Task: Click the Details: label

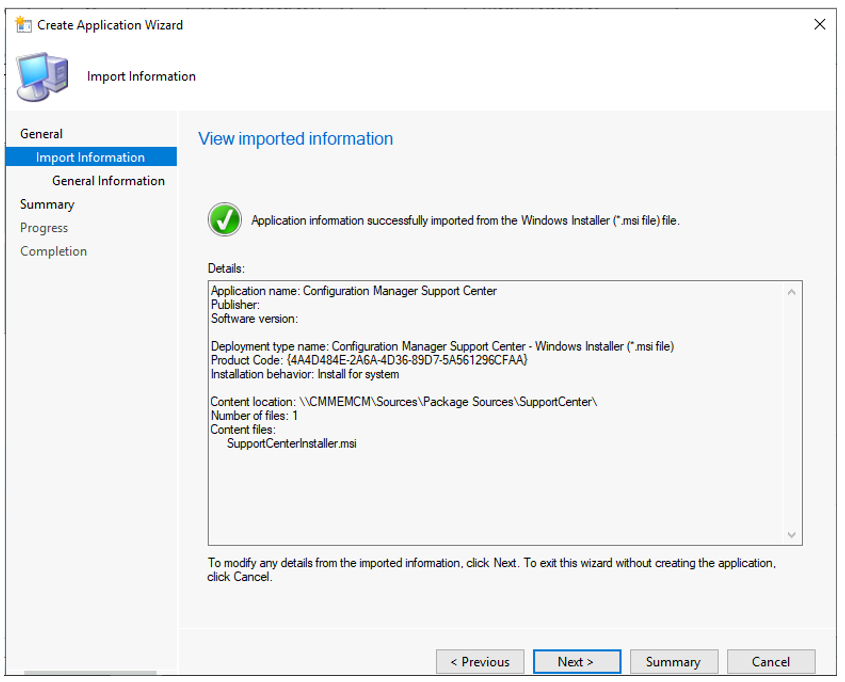Action: click(x=226, y=268)
